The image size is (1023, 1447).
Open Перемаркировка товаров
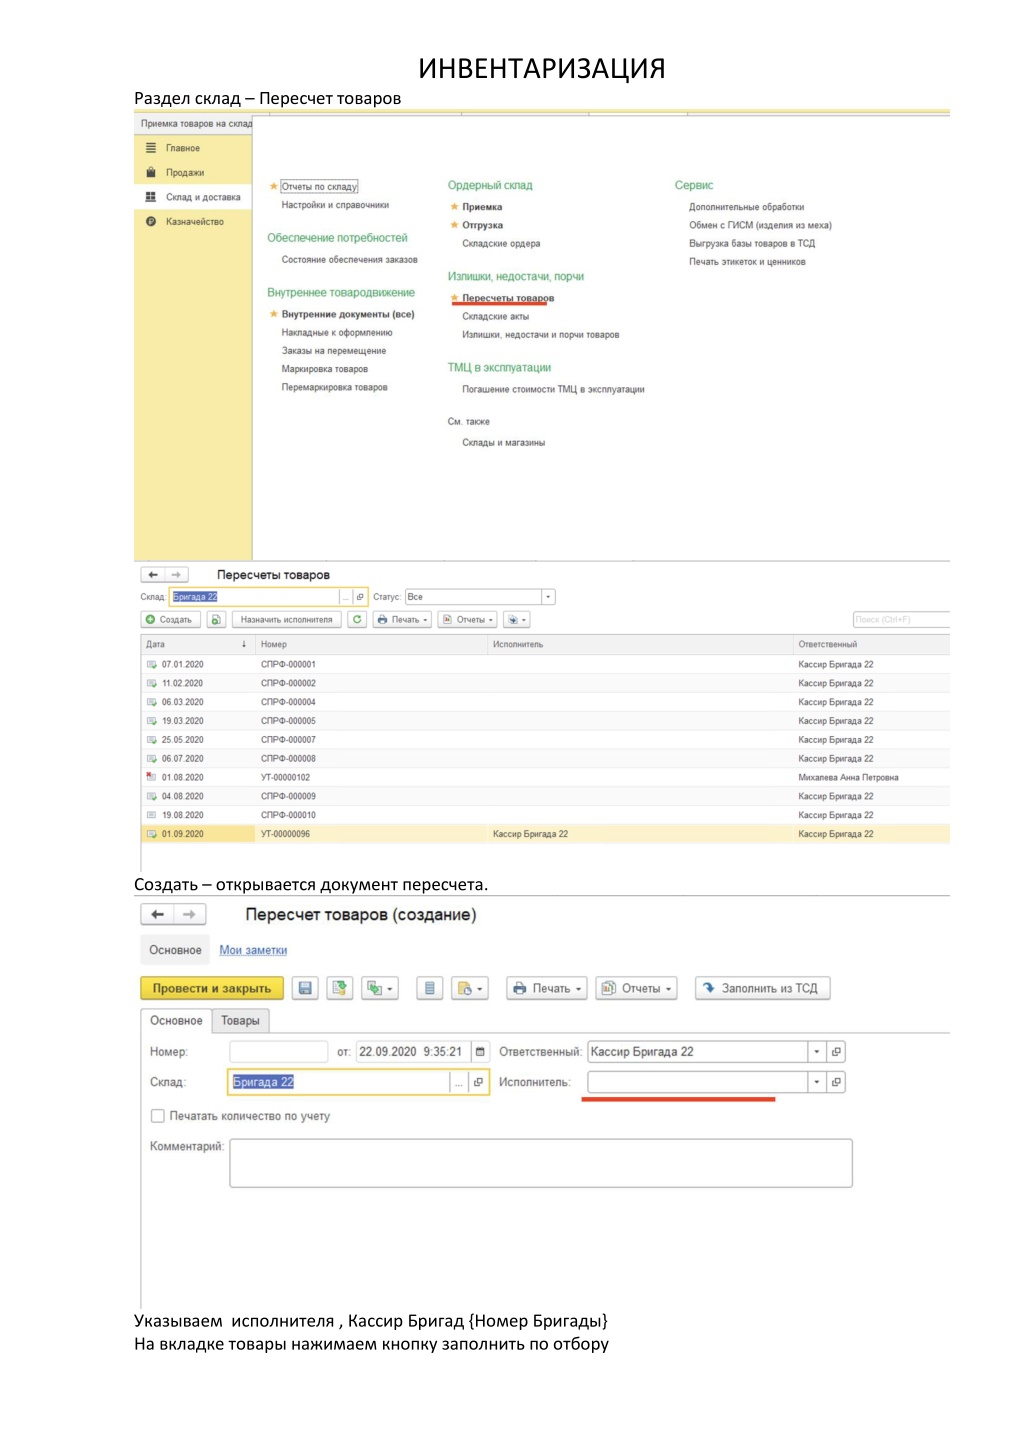[334, 387]
